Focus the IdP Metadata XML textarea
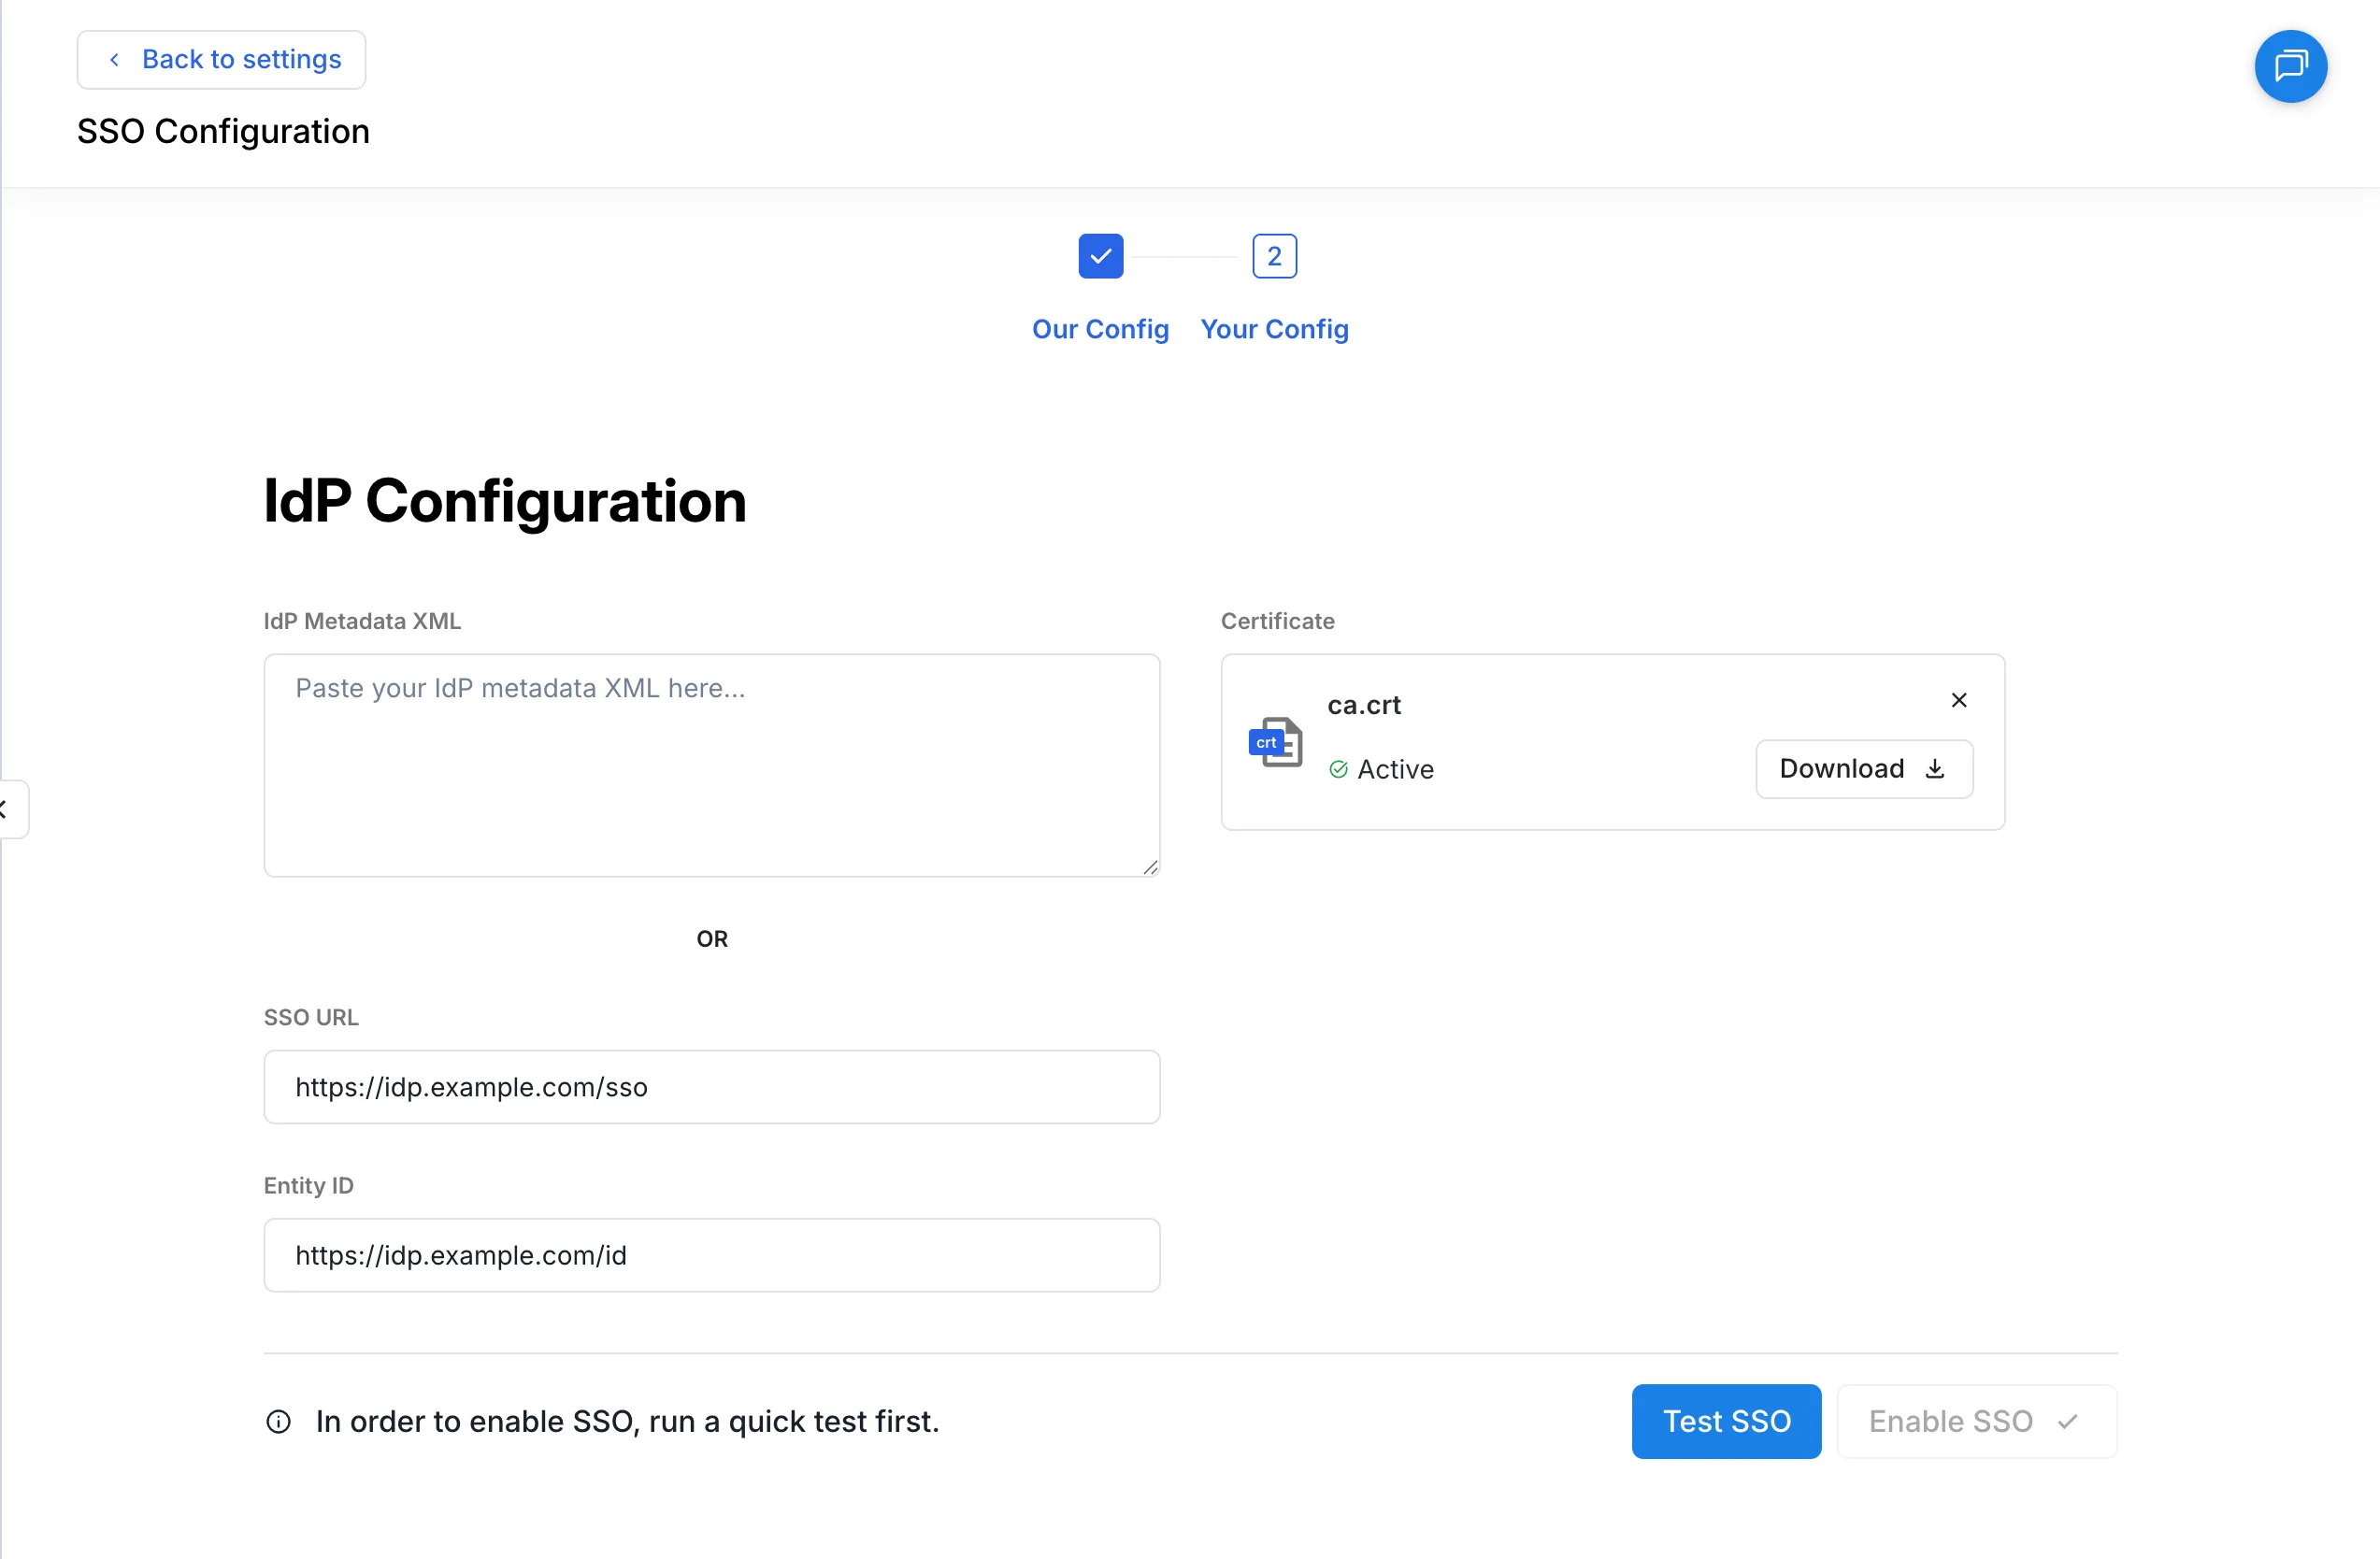The height and width of the screenshot is (1559, 2380). coord(711,765)
